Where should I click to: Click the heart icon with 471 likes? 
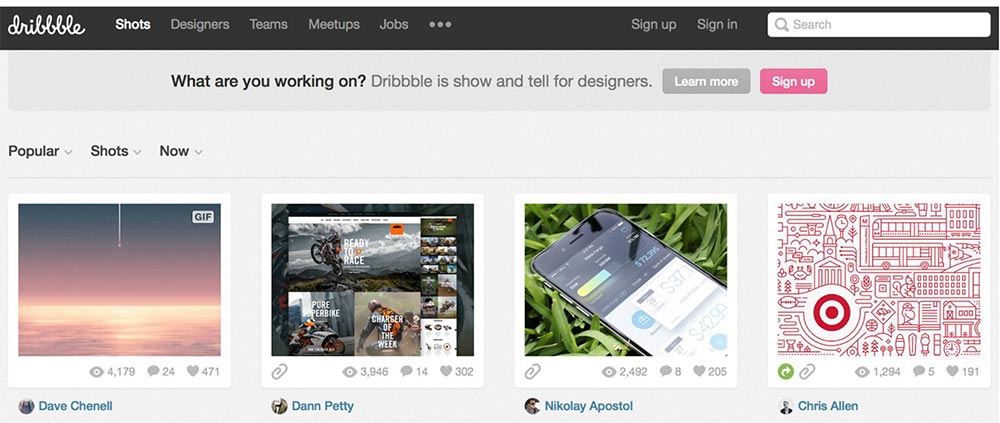(193, 371)
